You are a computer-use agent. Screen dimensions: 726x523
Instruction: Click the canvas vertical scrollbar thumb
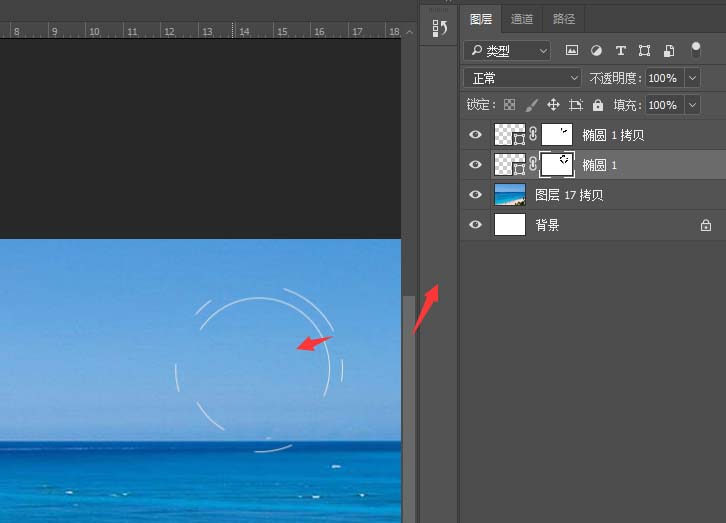point(409,409)
